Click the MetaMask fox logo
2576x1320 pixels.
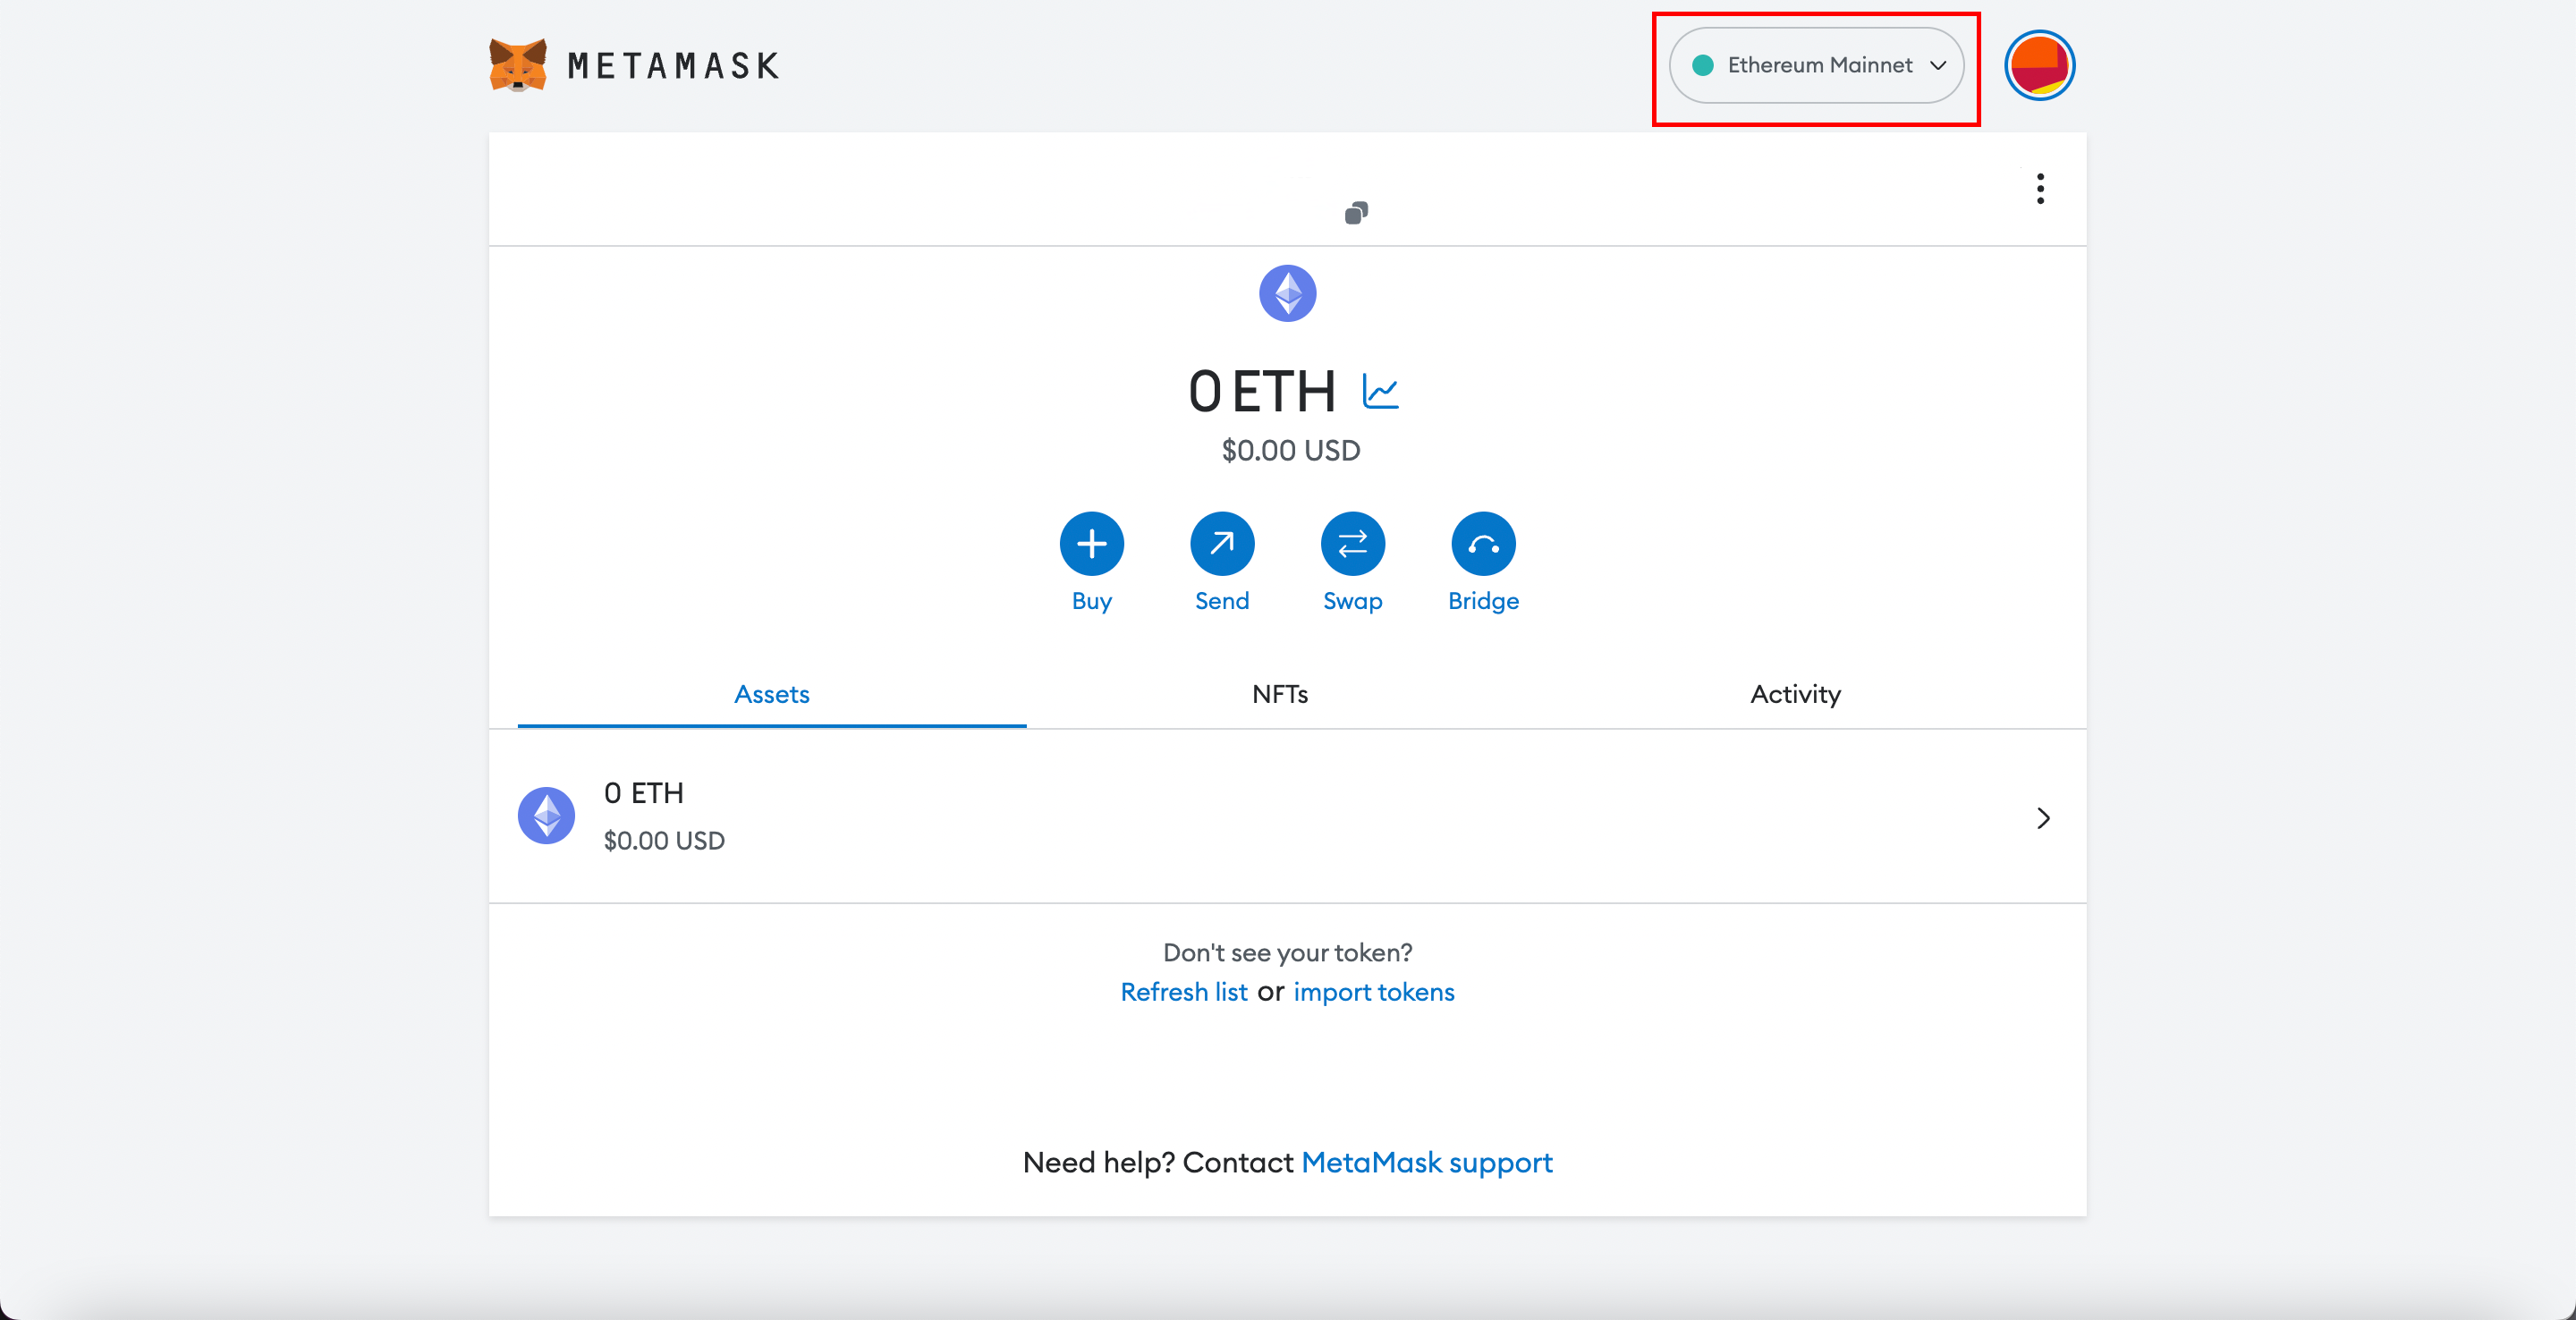[x=517, y=65]
